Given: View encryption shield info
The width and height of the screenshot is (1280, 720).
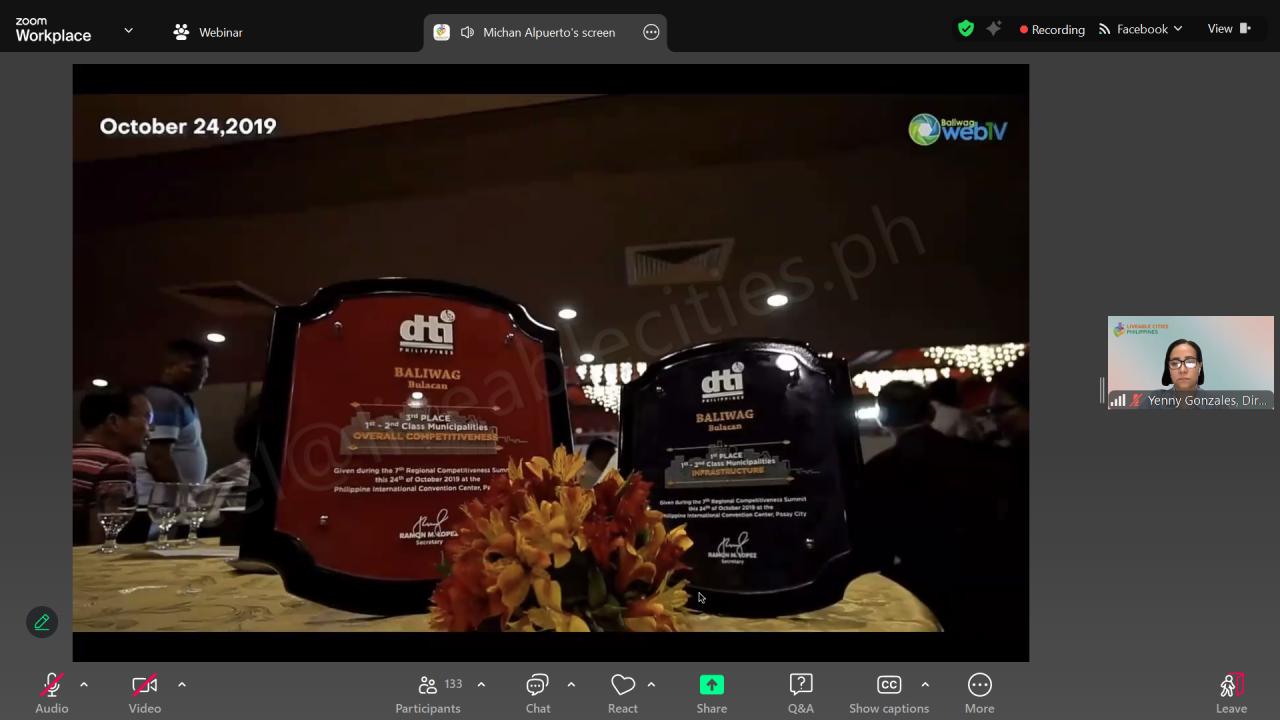Looking at the screenshot, I should [x=966, y=29].
